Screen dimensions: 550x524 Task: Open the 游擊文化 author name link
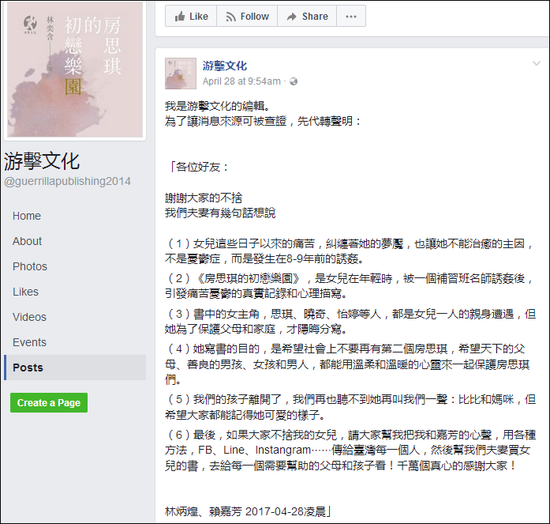(224, 66)
